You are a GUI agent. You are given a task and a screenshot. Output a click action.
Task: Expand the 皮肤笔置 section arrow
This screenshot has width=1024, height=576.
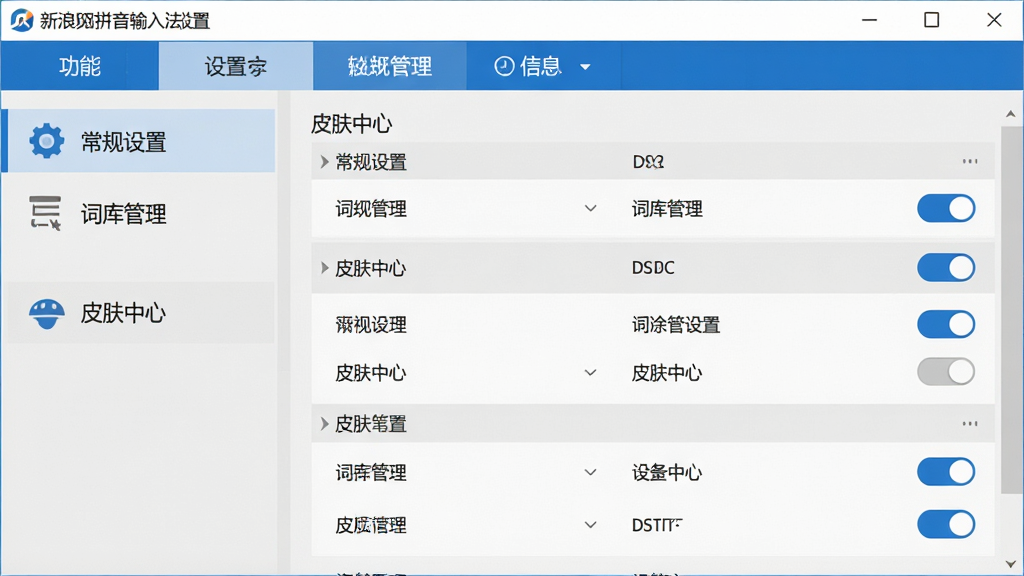(325, 424)
